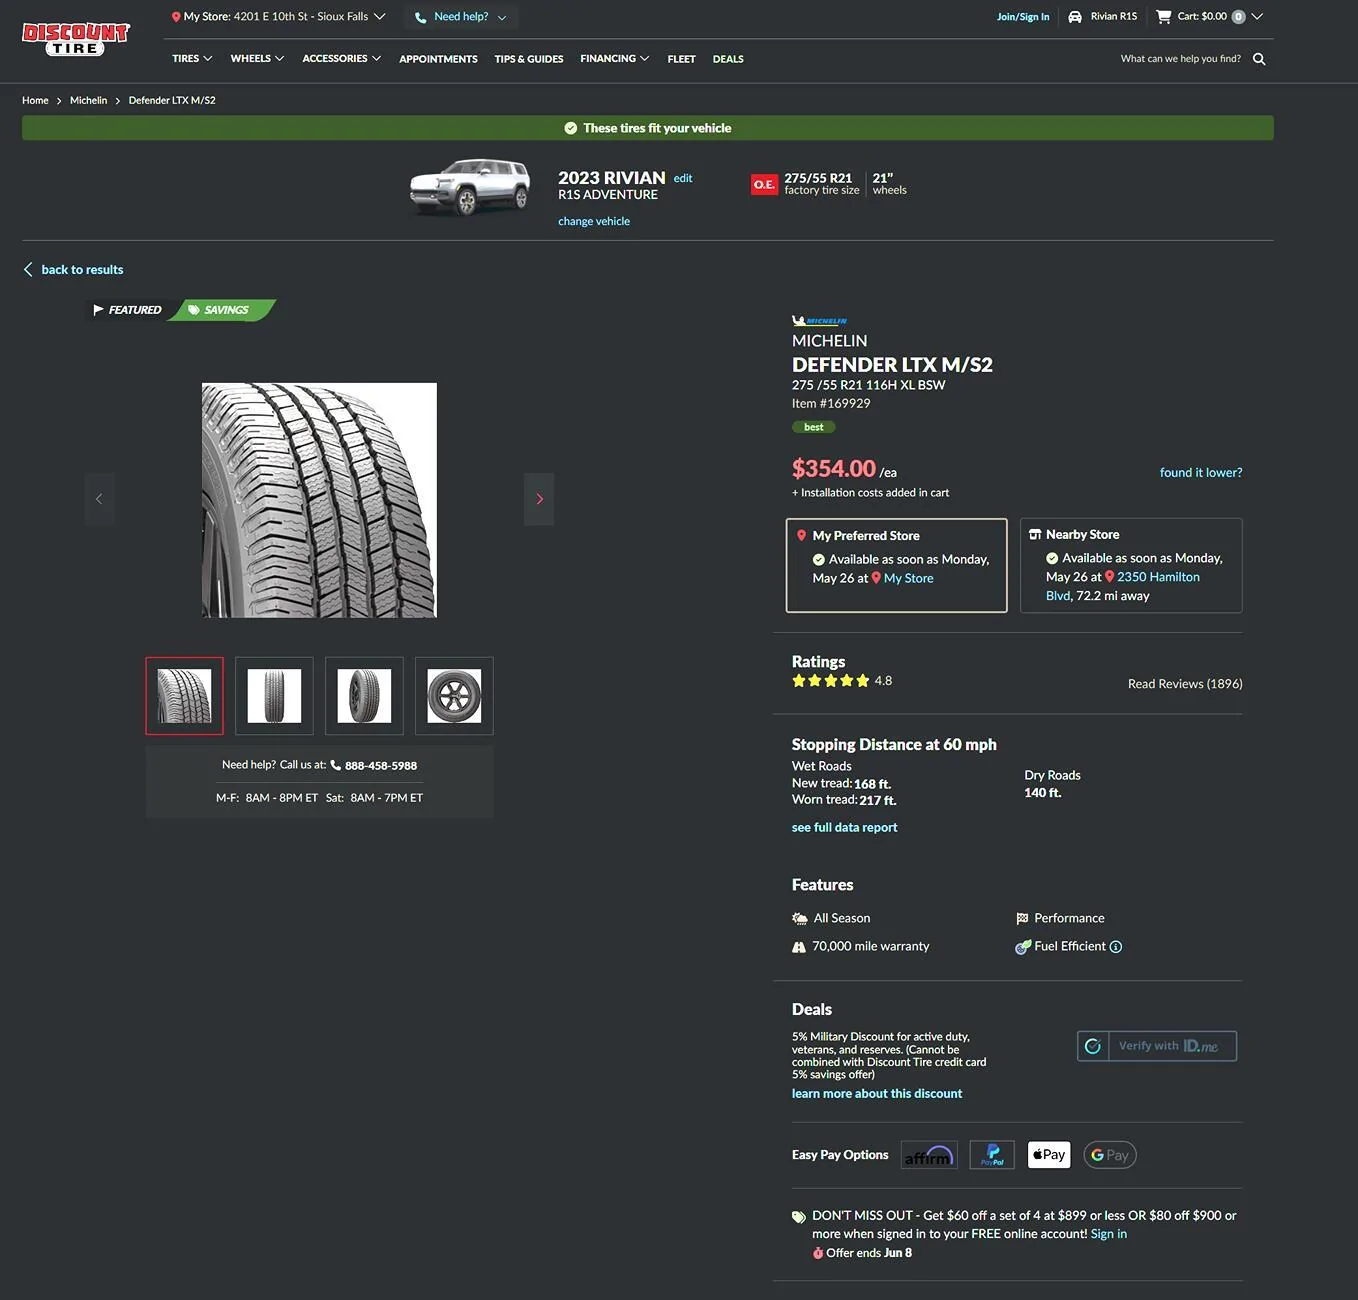This screenshot has width=1358, height=1300.
Task: Click the Discount Tire logo
Action: click(x=76, y=39)
